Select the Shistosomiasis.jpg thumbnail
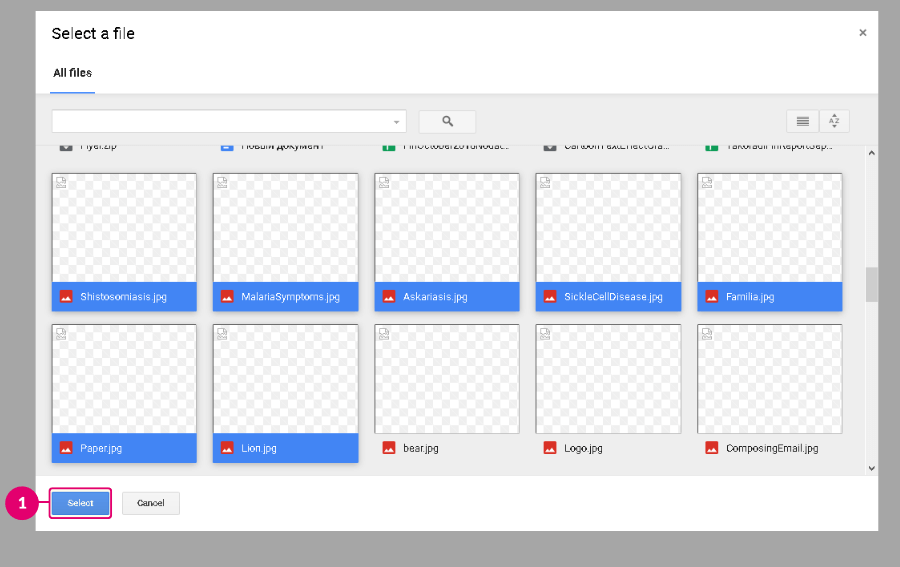 coord(124,228)
